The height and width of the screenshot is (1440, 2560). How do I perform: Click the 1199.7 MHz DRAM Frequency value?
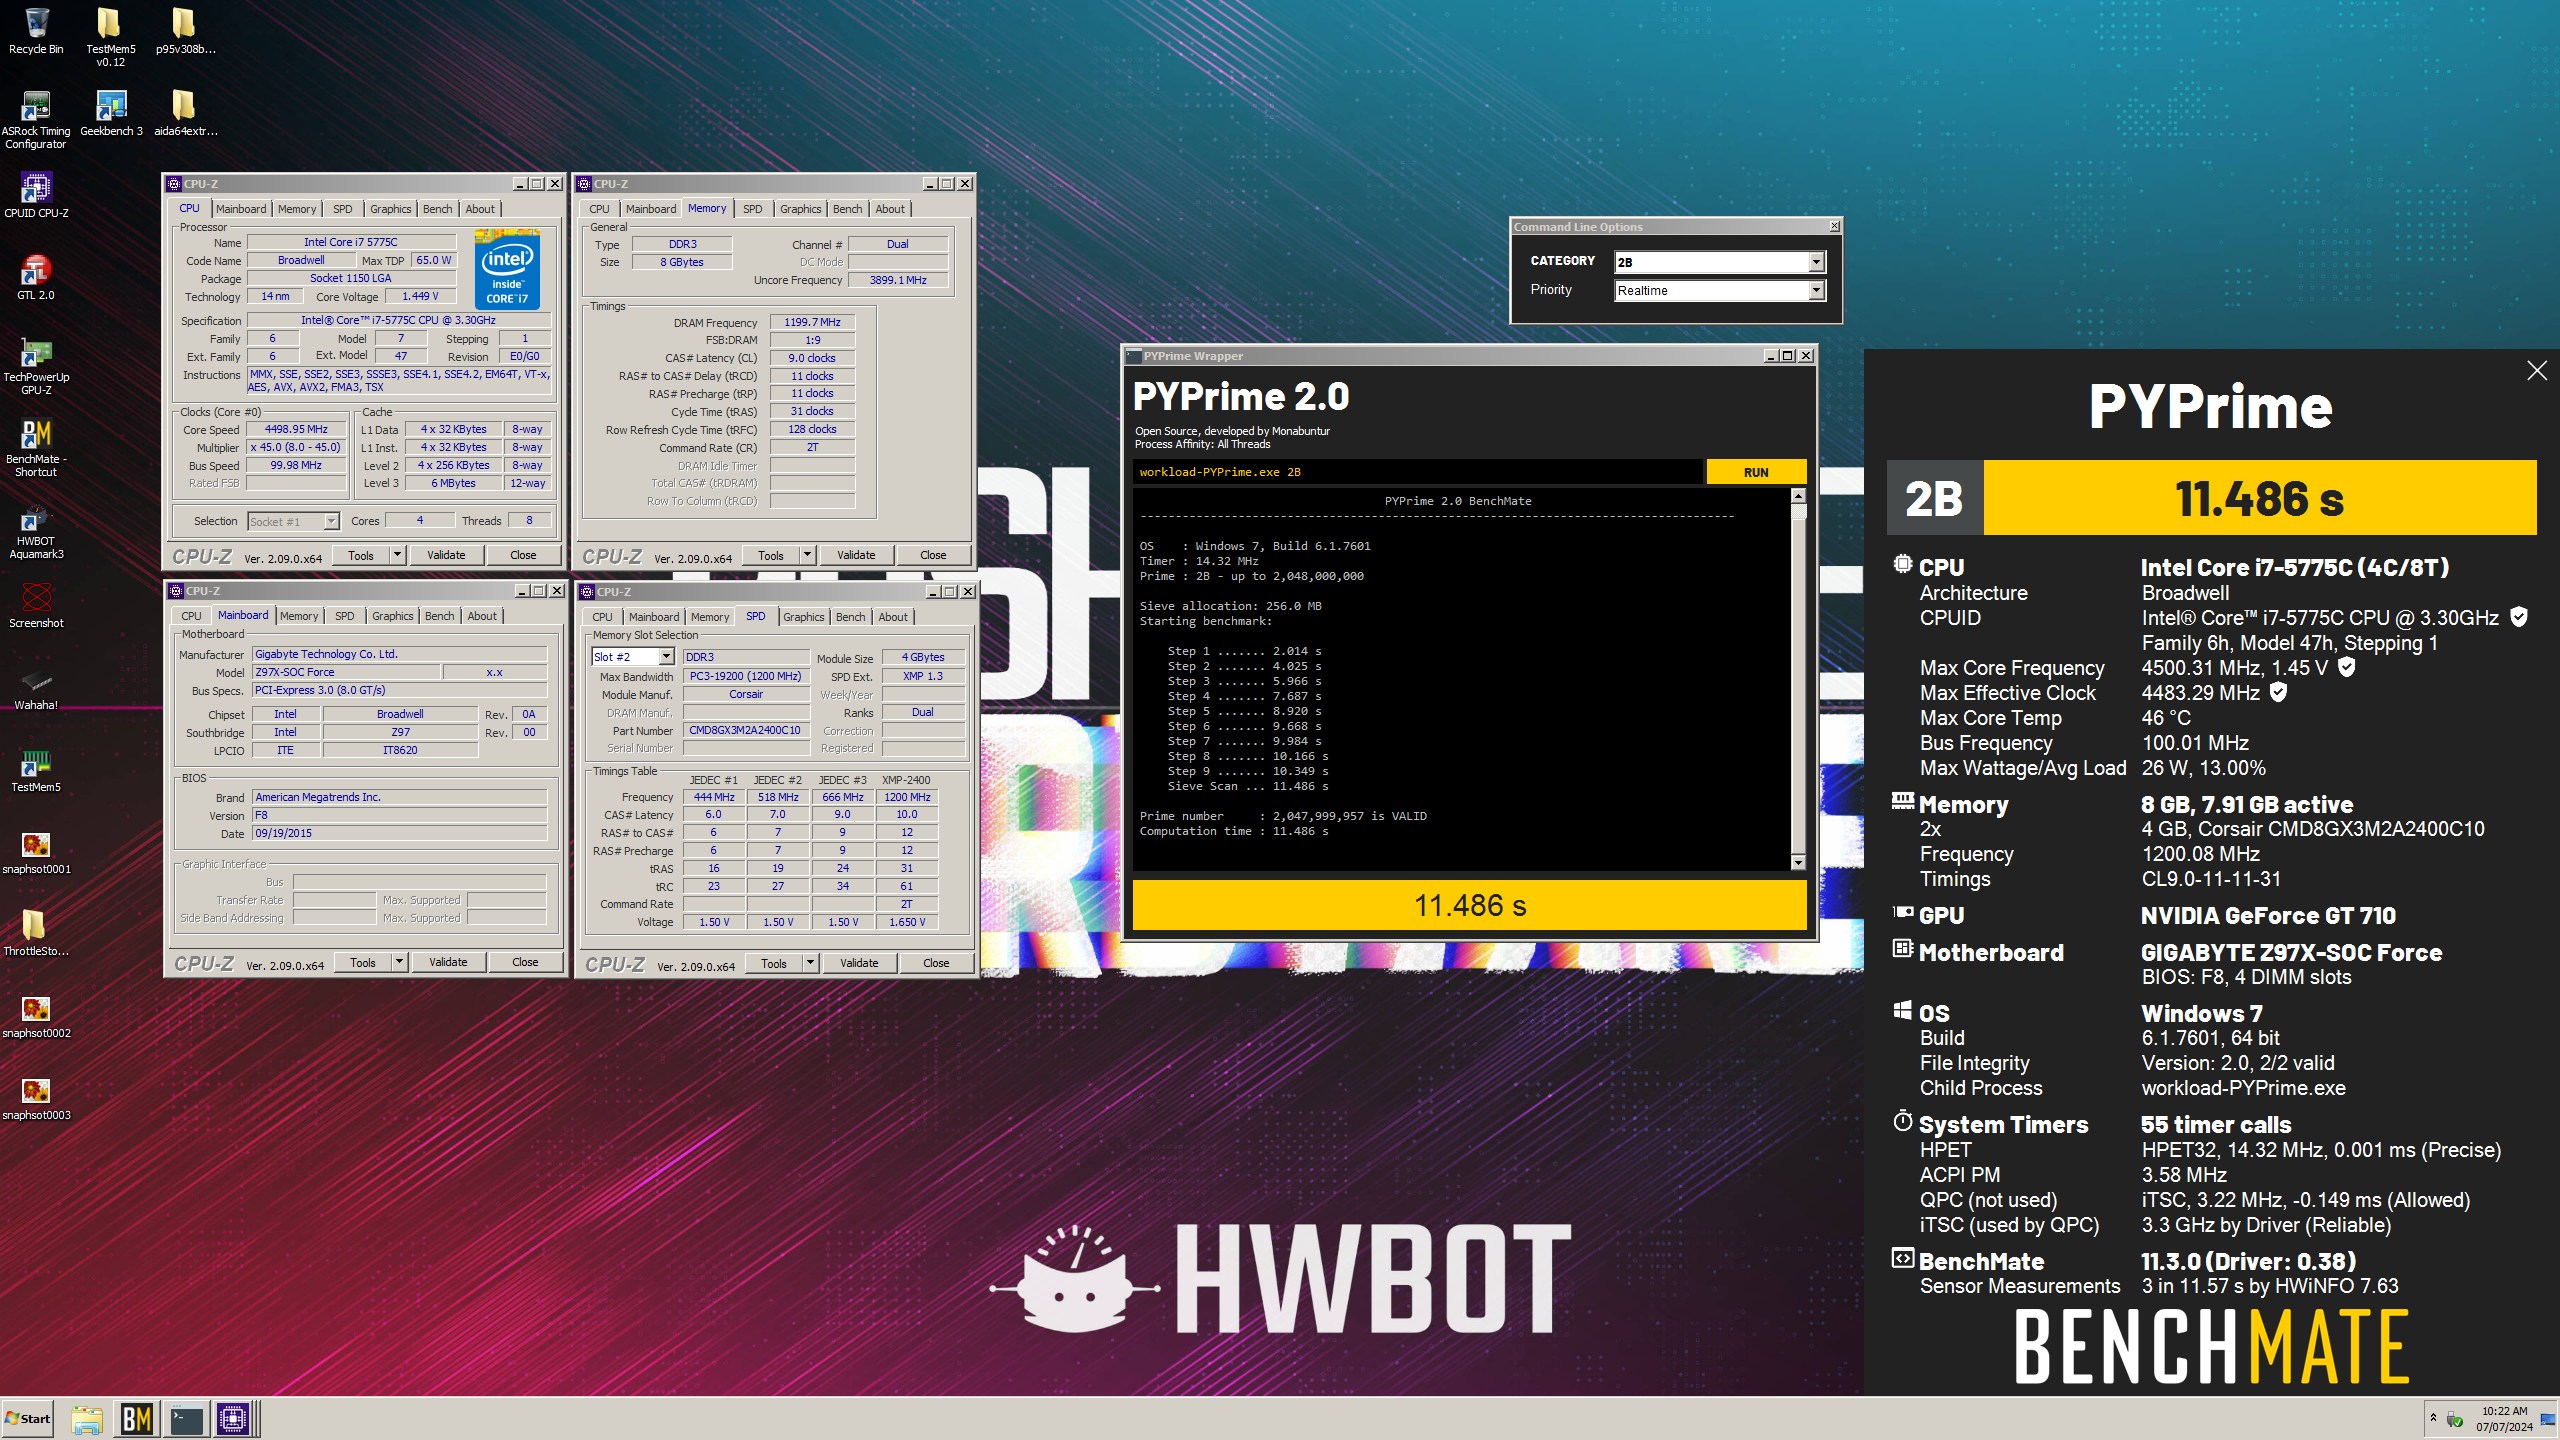[x=812, y=322]
